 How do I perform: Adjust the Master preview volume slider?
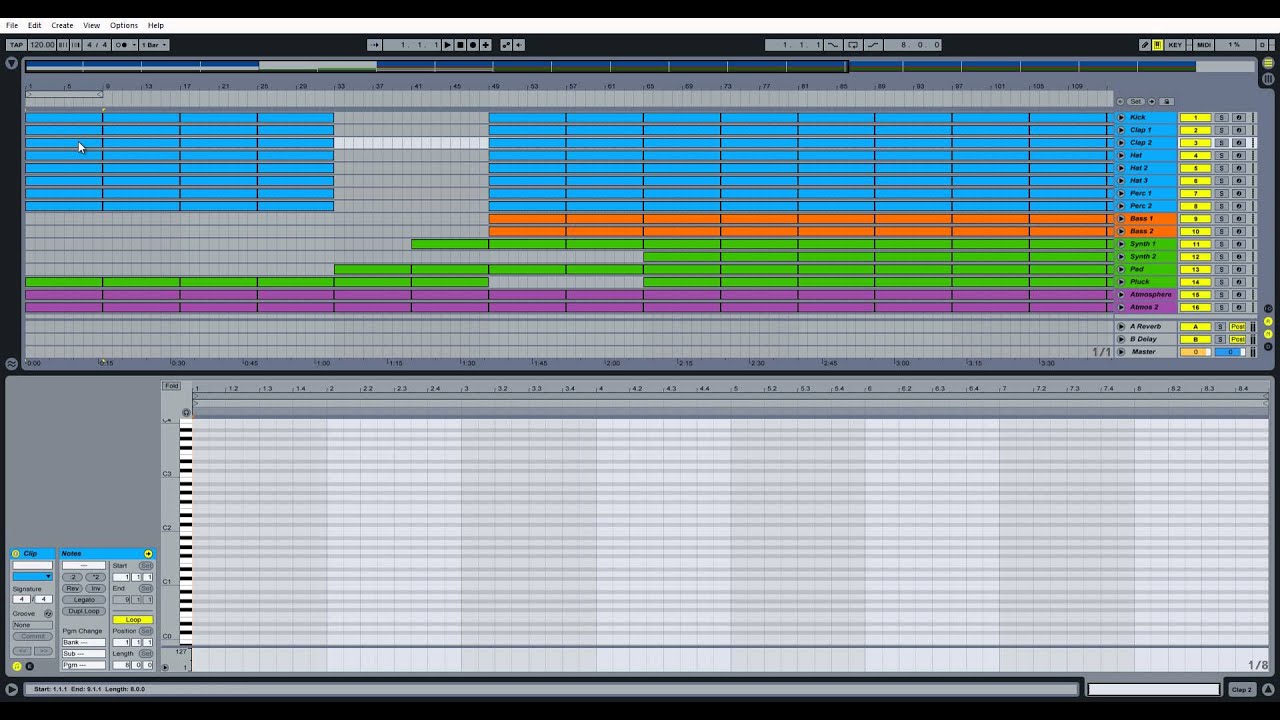coord(1230,352)
